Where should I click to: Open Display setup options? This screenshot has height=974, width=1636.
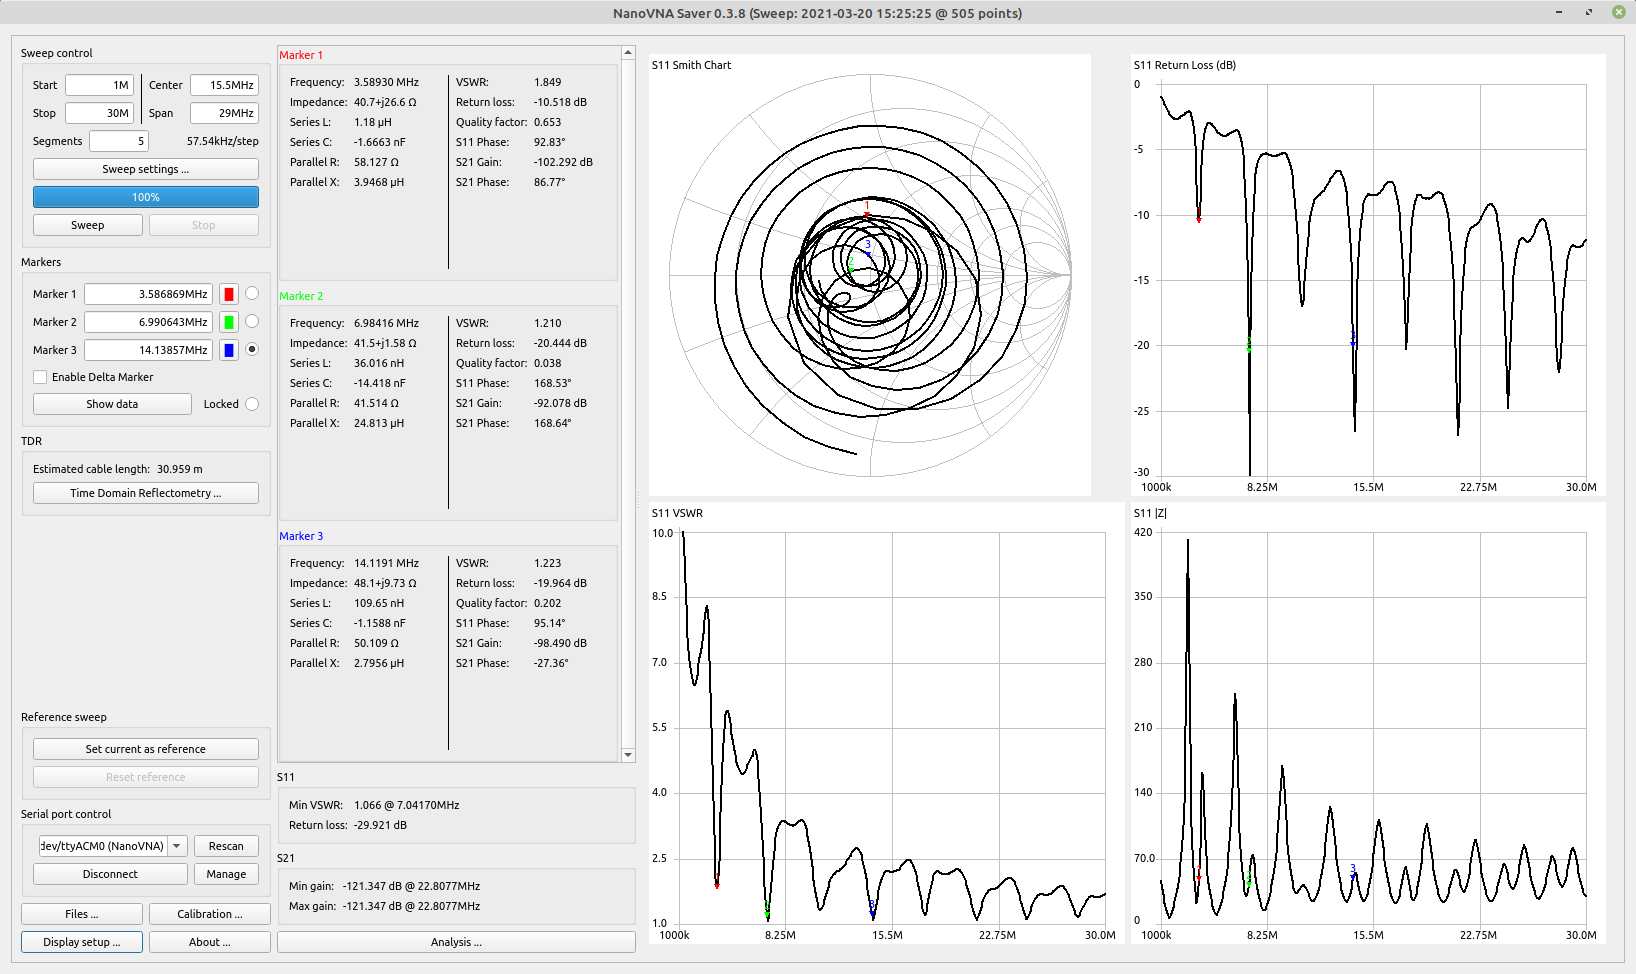click(x=82, y=942)
